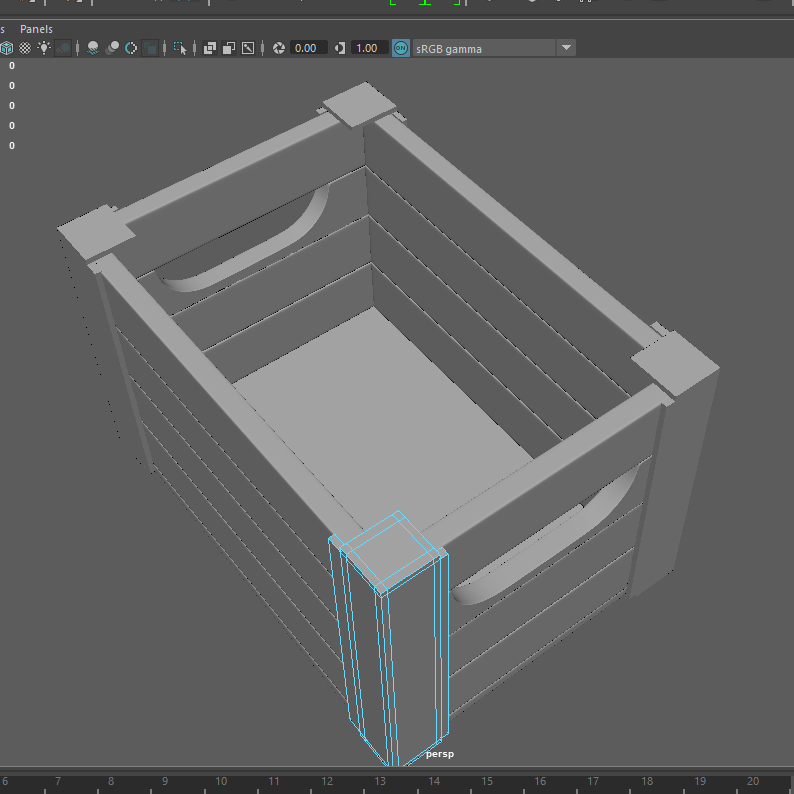Open the Panels menu
The width and height of the screenshot is (794, 794).
coord(36,29)
